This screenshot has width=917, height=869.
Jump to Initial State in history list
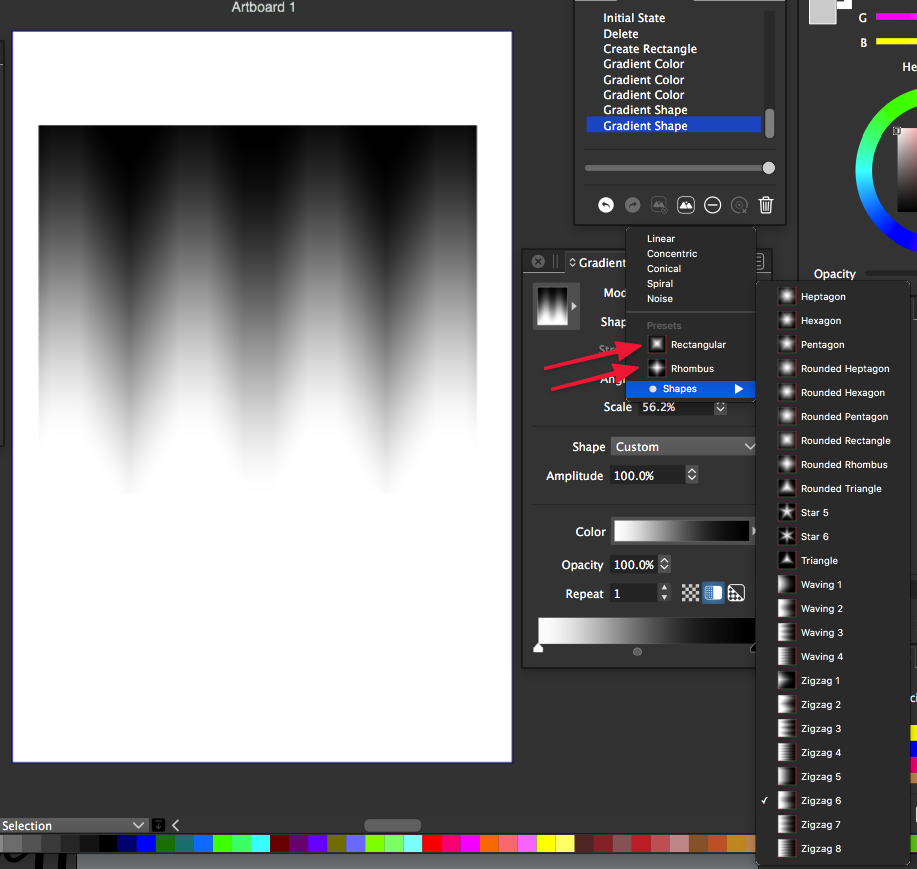click(633, 18)
